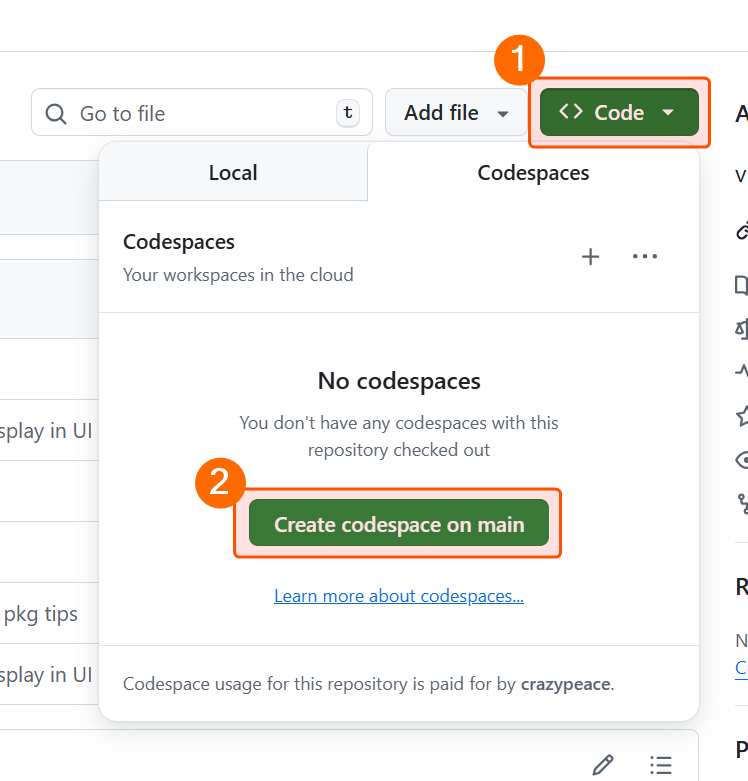
Task: Open the 'pkg tips' commit message
Action: tap(41, 613)
